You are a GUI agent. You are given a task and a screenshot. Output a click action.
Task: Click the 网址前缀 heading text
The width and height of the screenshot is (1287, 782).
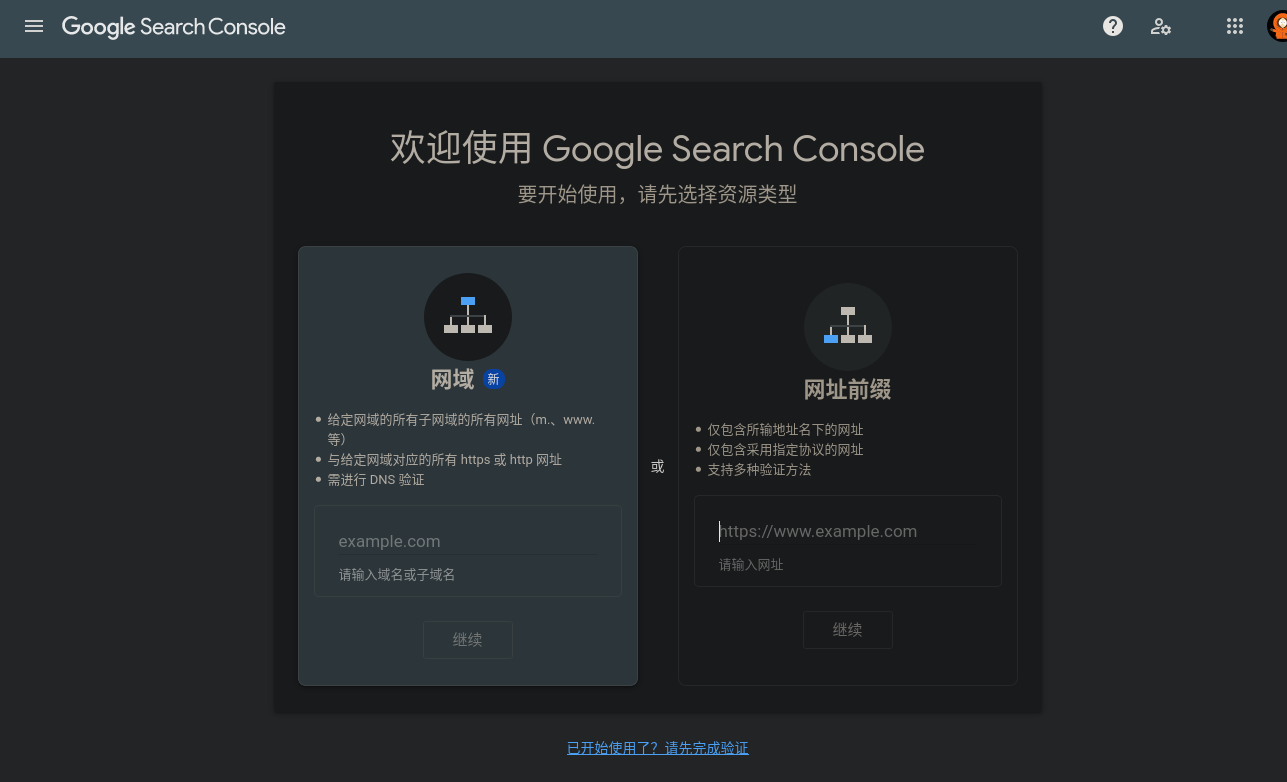pyautogui.click(x=848, y=390)
